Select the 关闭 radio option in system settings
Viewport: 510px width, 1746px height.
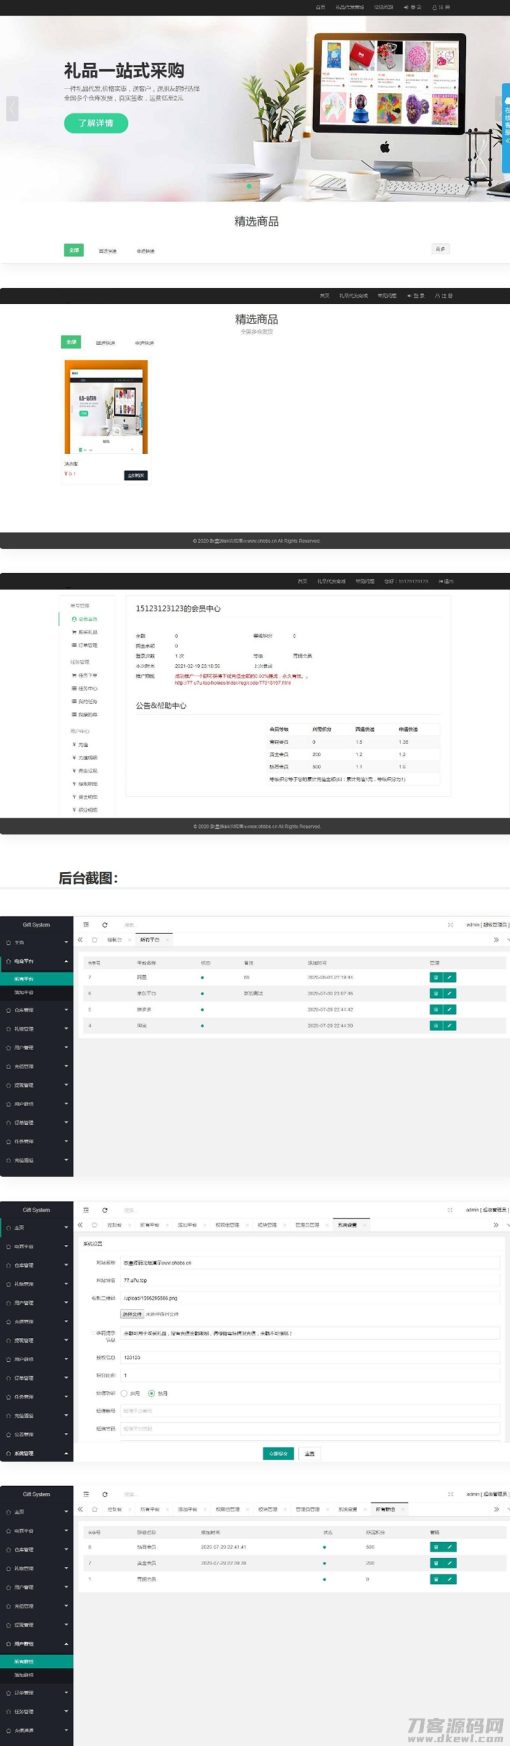tap(130, 1393)
